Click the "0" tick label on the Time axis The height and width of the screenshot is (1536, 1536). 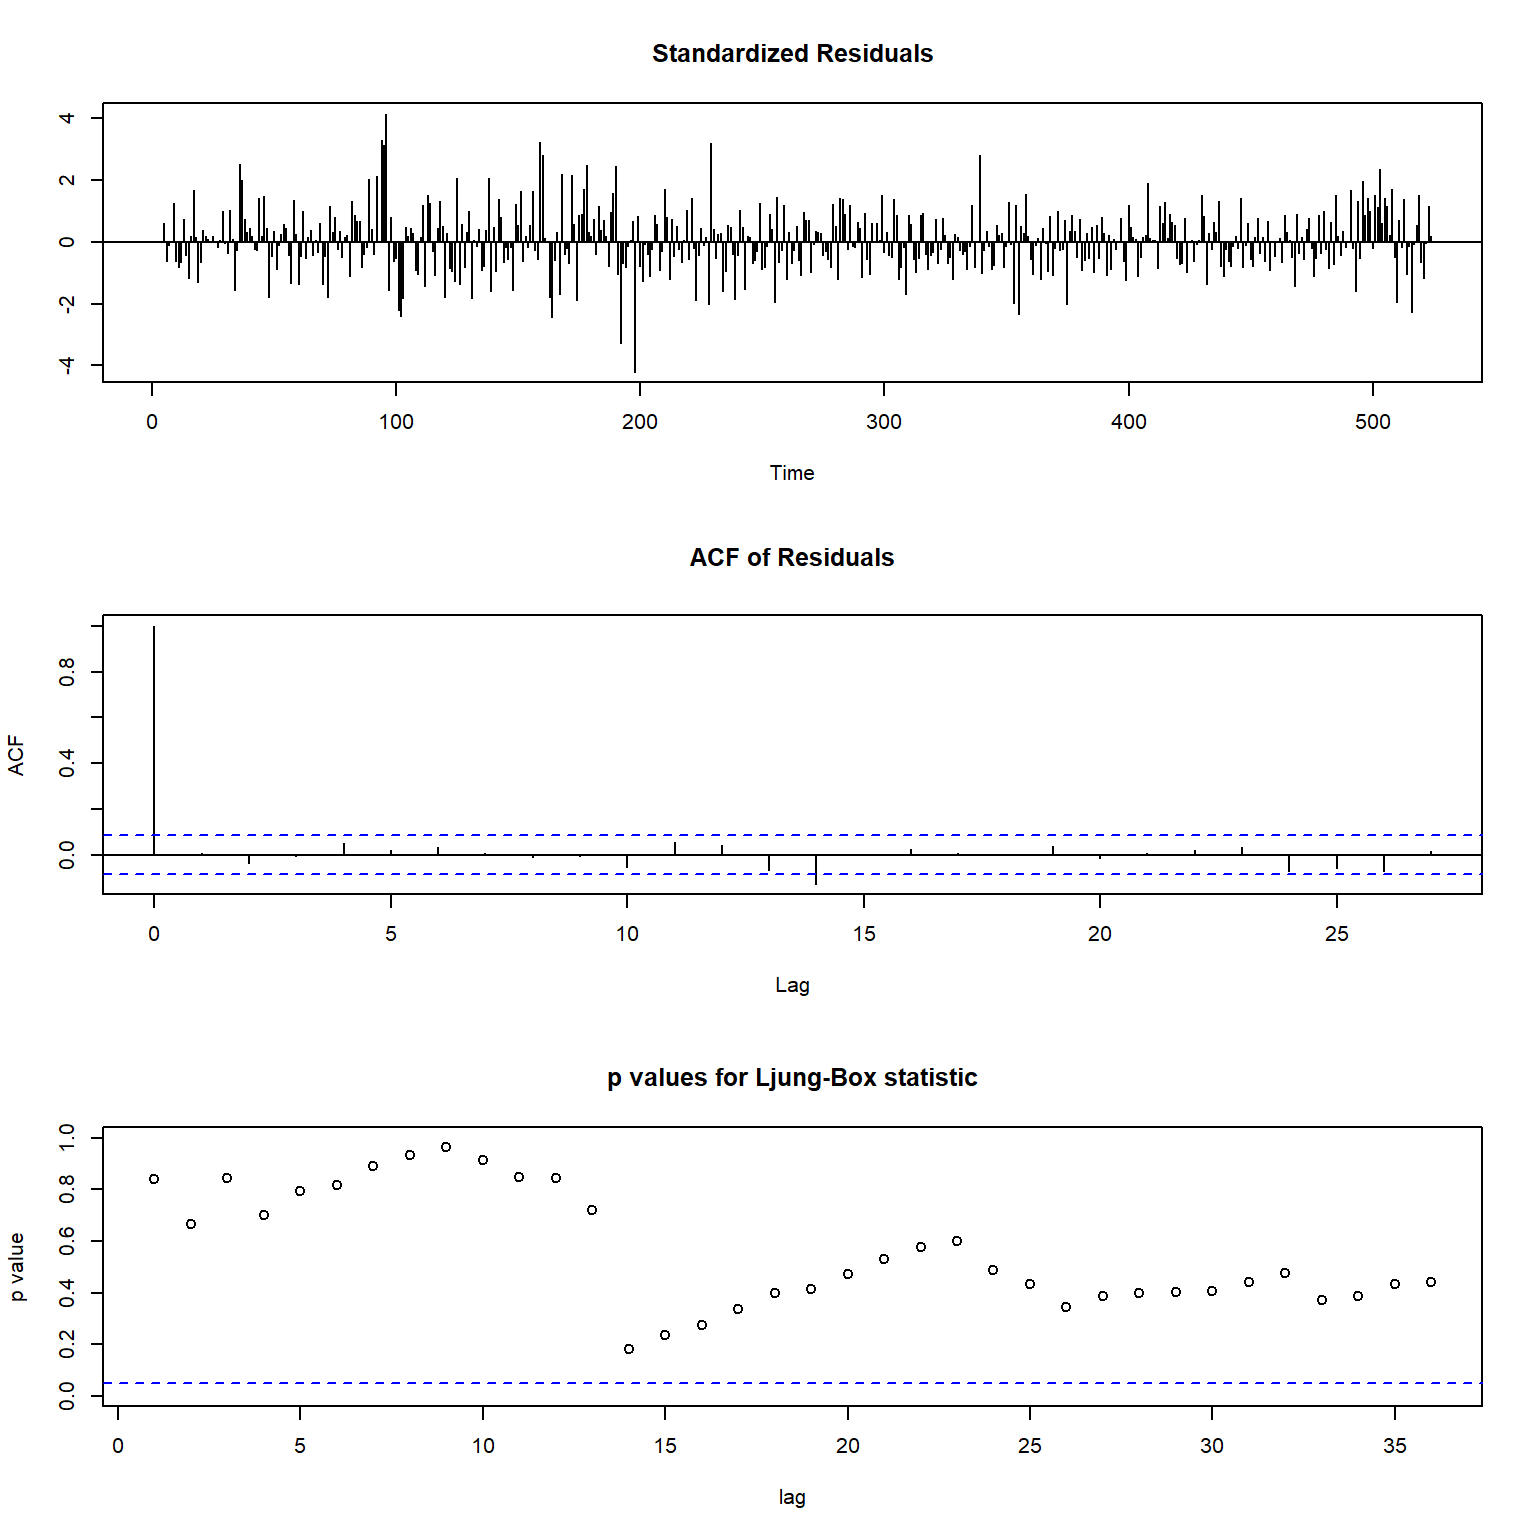click(152, 422)
